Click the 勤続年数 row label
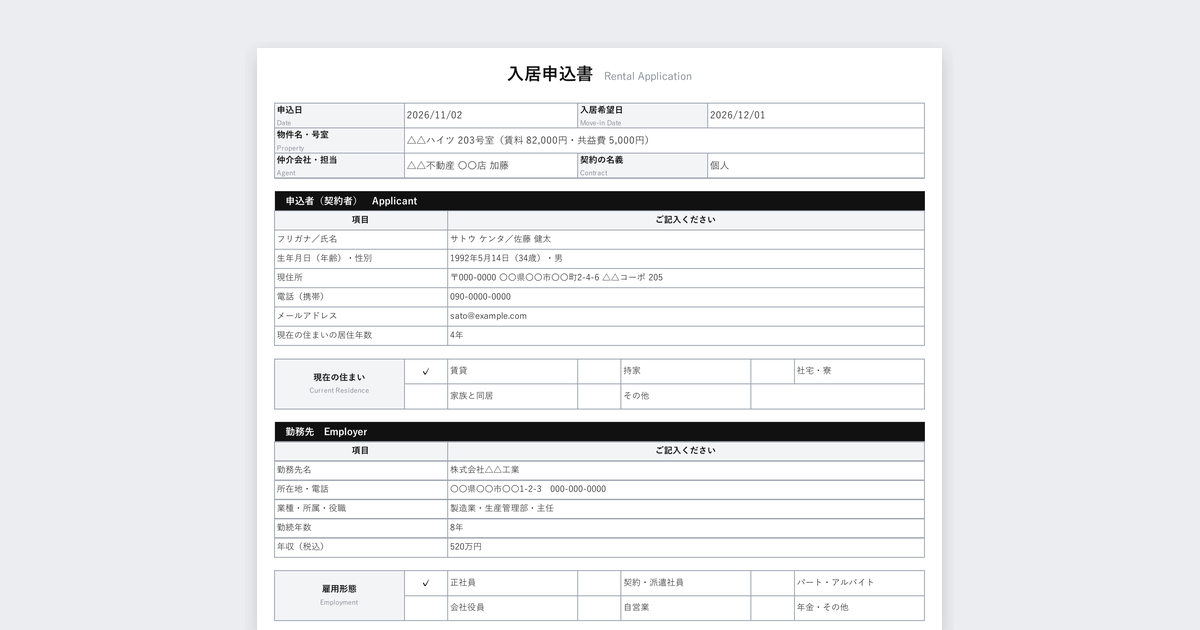The image size is (1200, 630). 361,527
